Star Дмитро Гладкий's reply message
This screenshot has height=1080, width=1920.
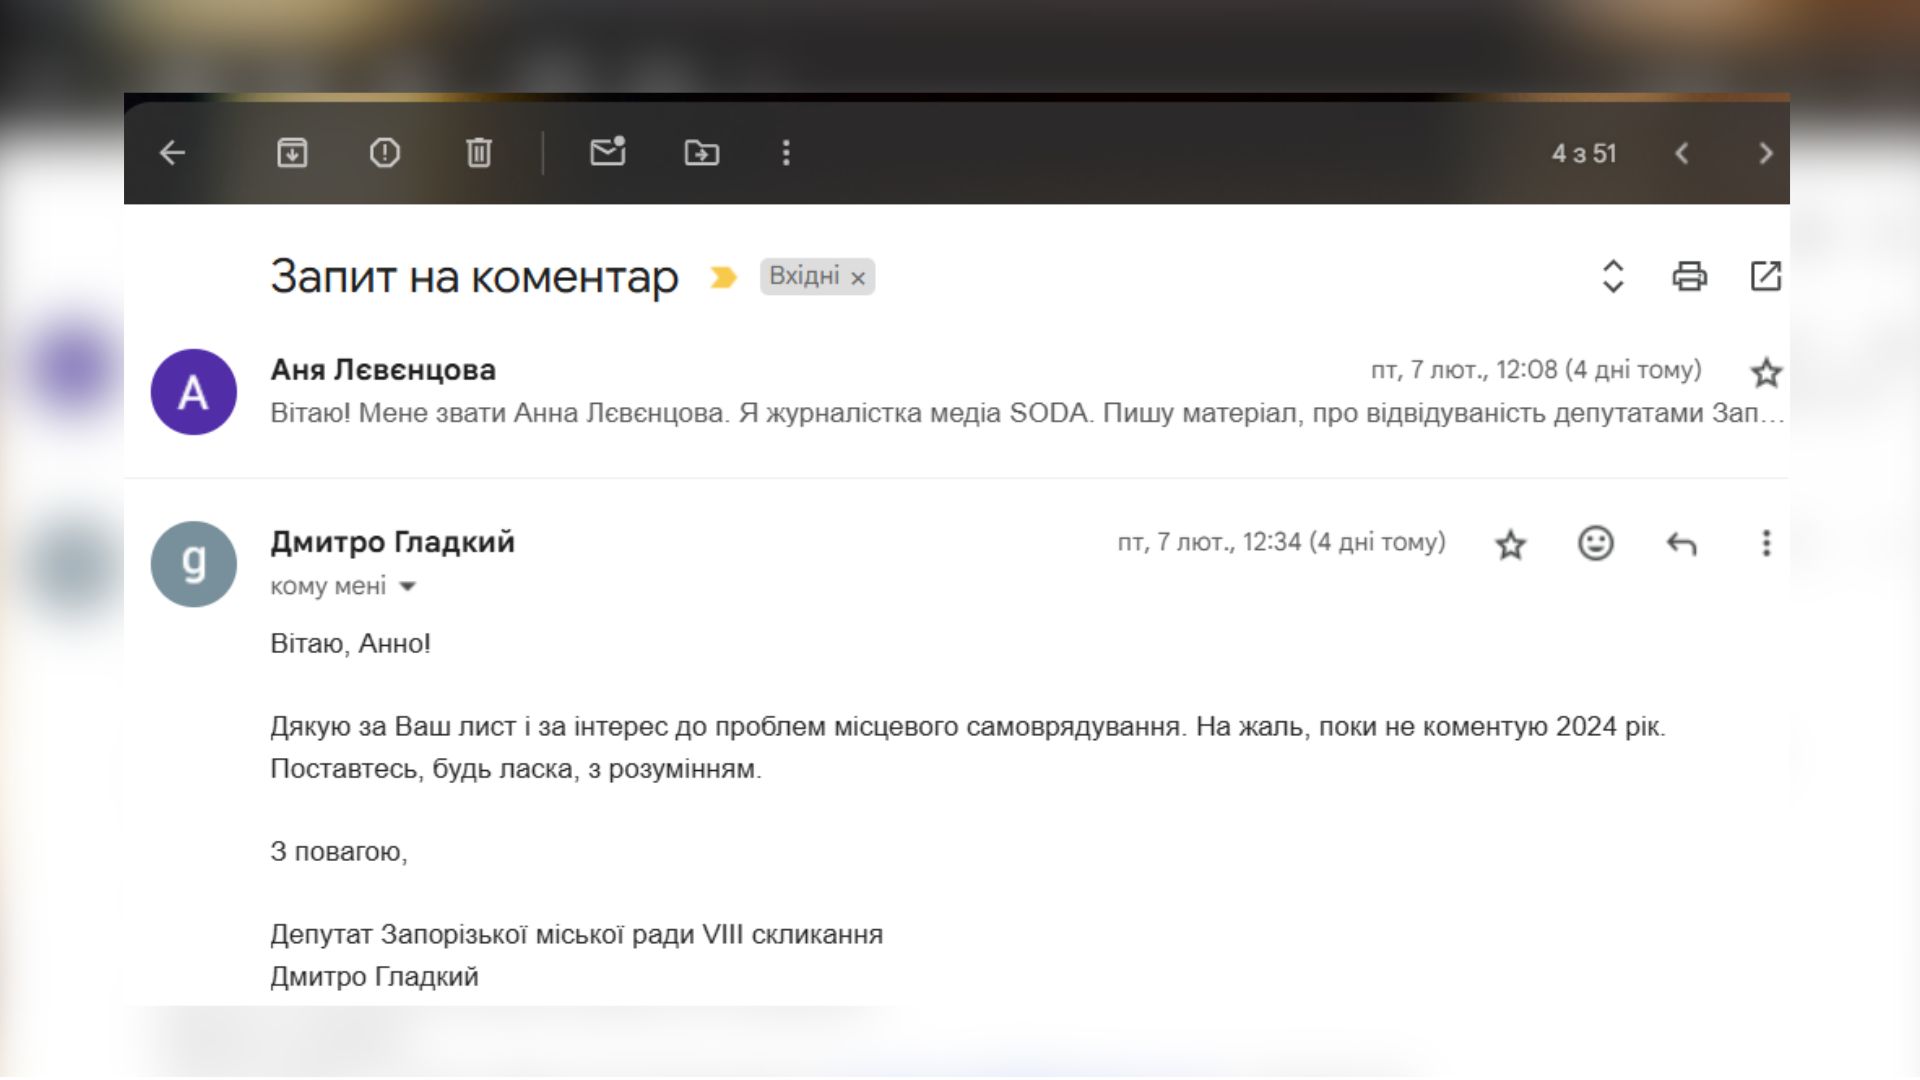[x=1510, y=545]
